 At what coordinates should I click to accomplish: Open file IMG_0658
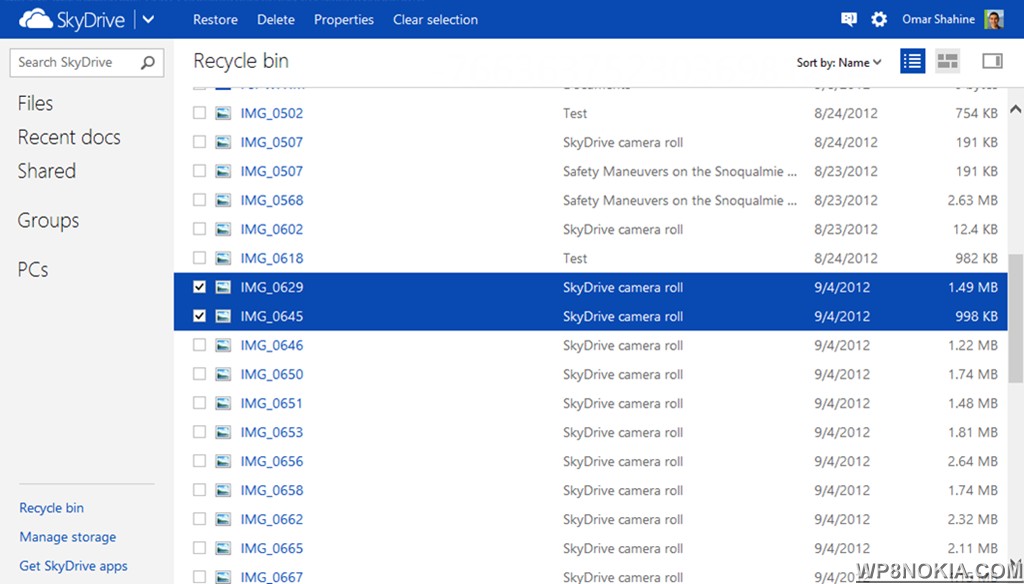(272, 491)
